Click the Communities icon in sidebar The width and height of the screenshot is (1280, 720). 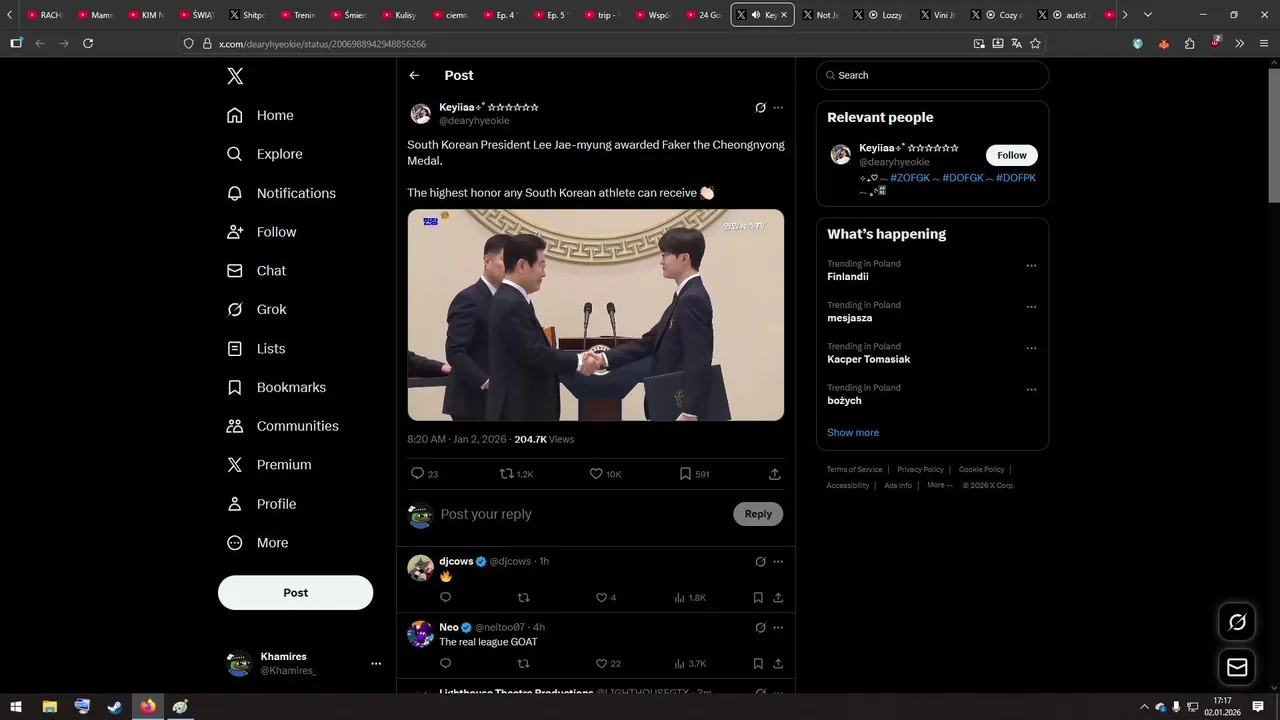click(235, 426)
